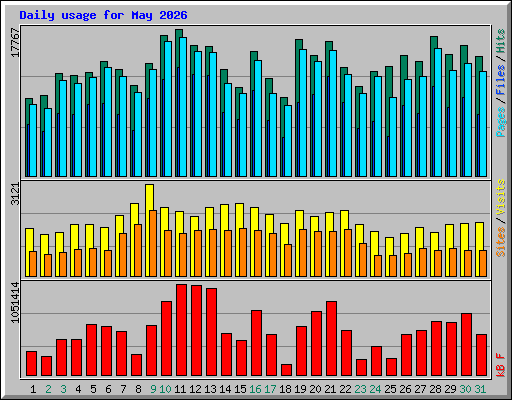Click day label 24 on the axis
This screenshot has width=512, height=400.
pos(375,389)
